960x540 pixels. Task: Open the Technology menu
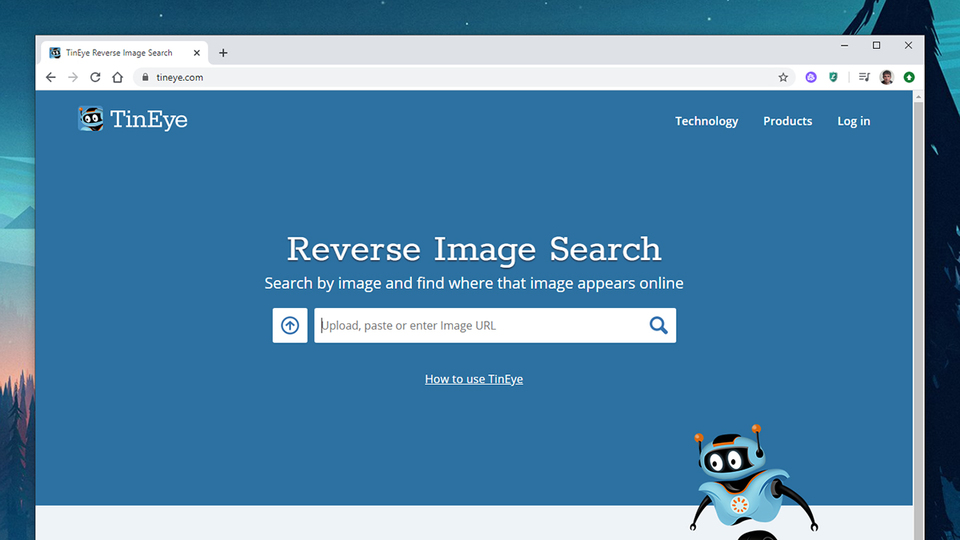[x=707, y=121]
